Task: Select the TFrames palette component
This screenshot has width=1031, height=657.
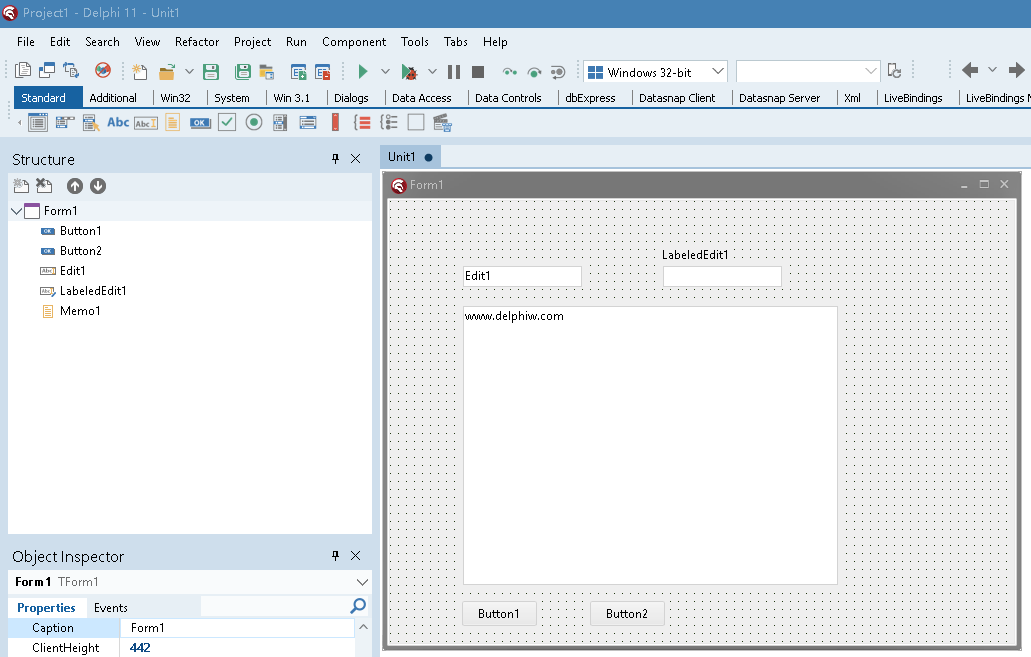Action: coord(38,122)
